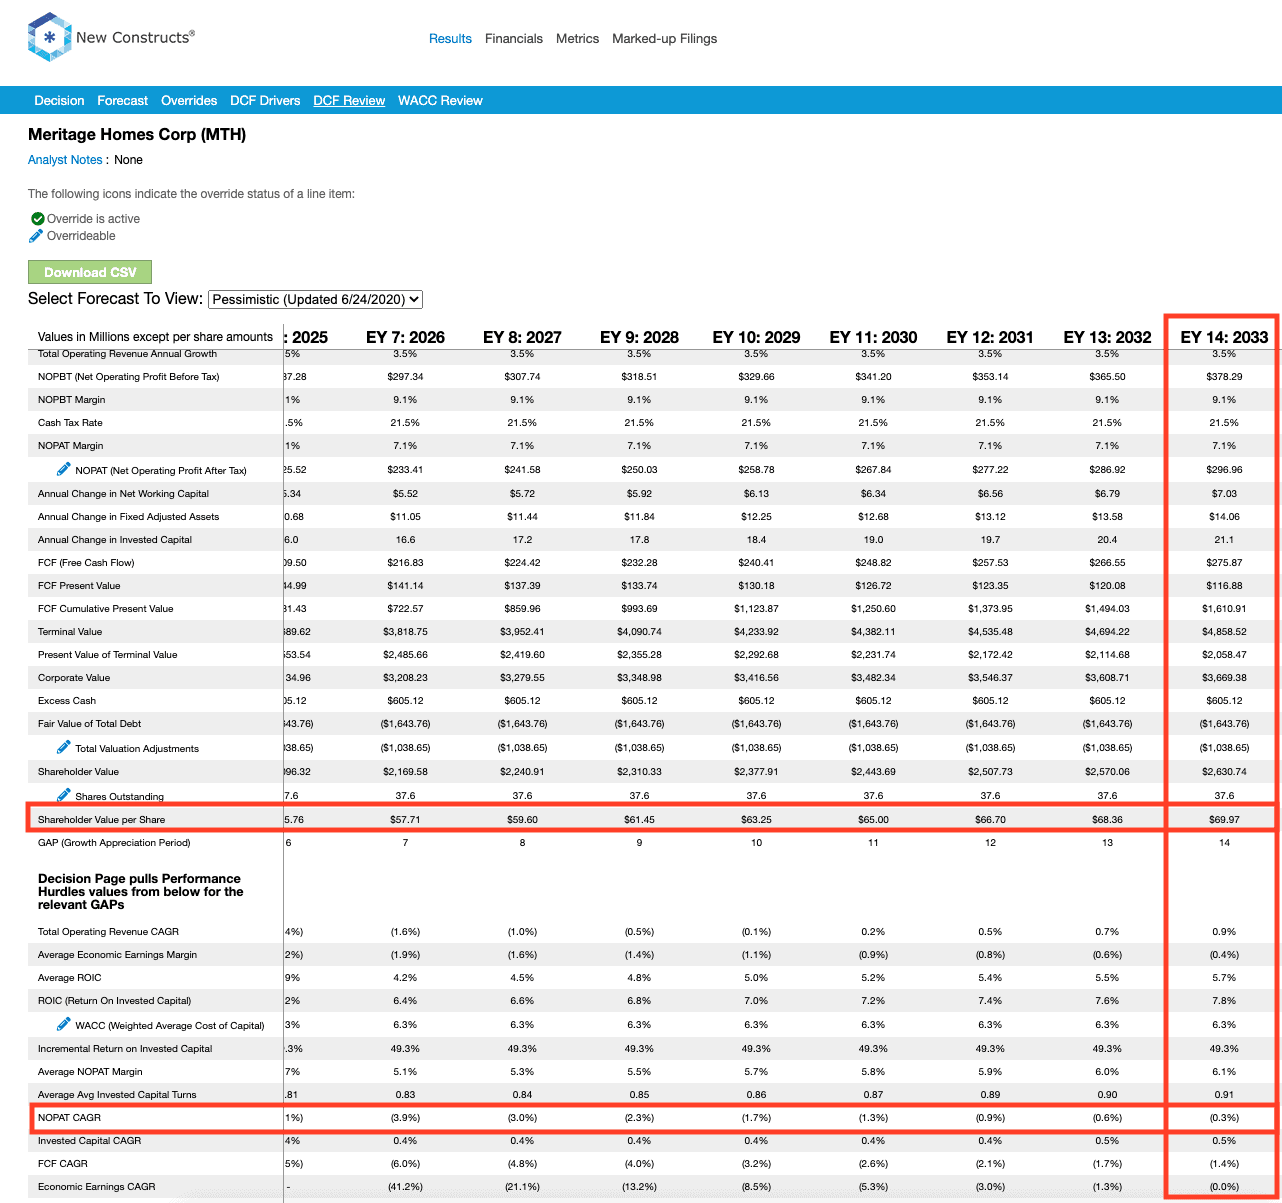The width and height of the screenshot is (1282, 1203).
Task: Open the DCF Drivers tab
Action: [x=265, y=101]
